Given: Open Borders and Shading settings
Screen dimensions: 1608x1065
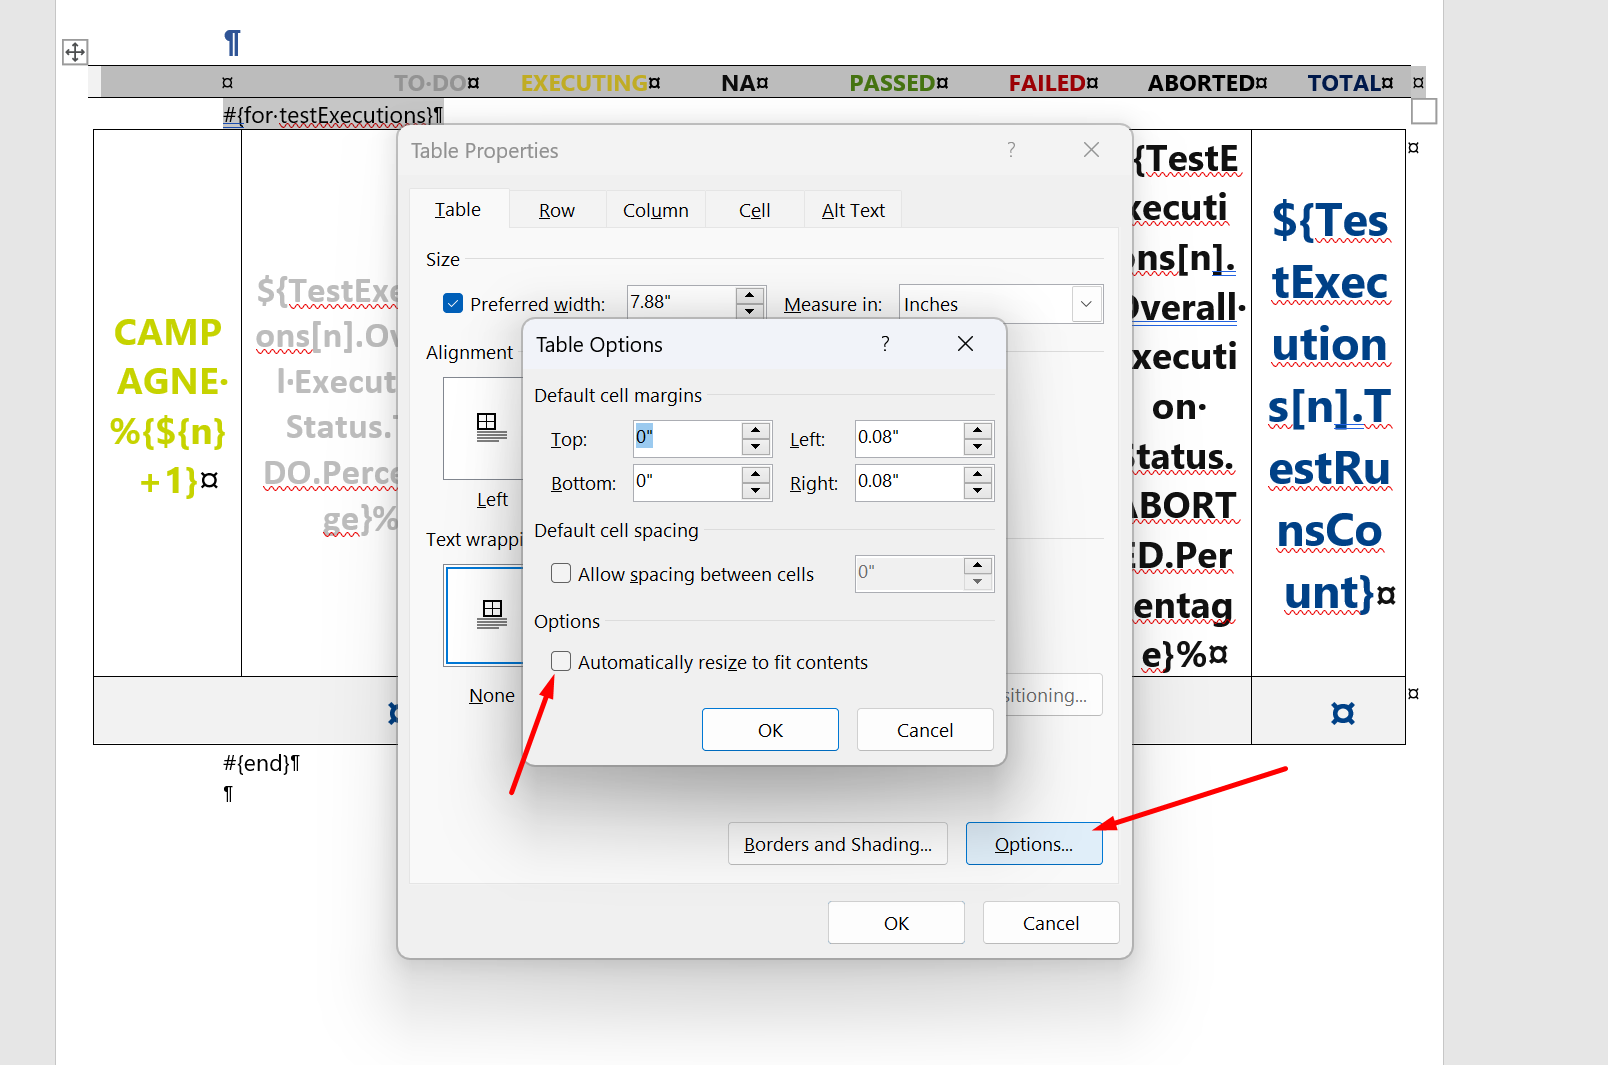Looking at the screenshot, I should [x=837, y=844].
